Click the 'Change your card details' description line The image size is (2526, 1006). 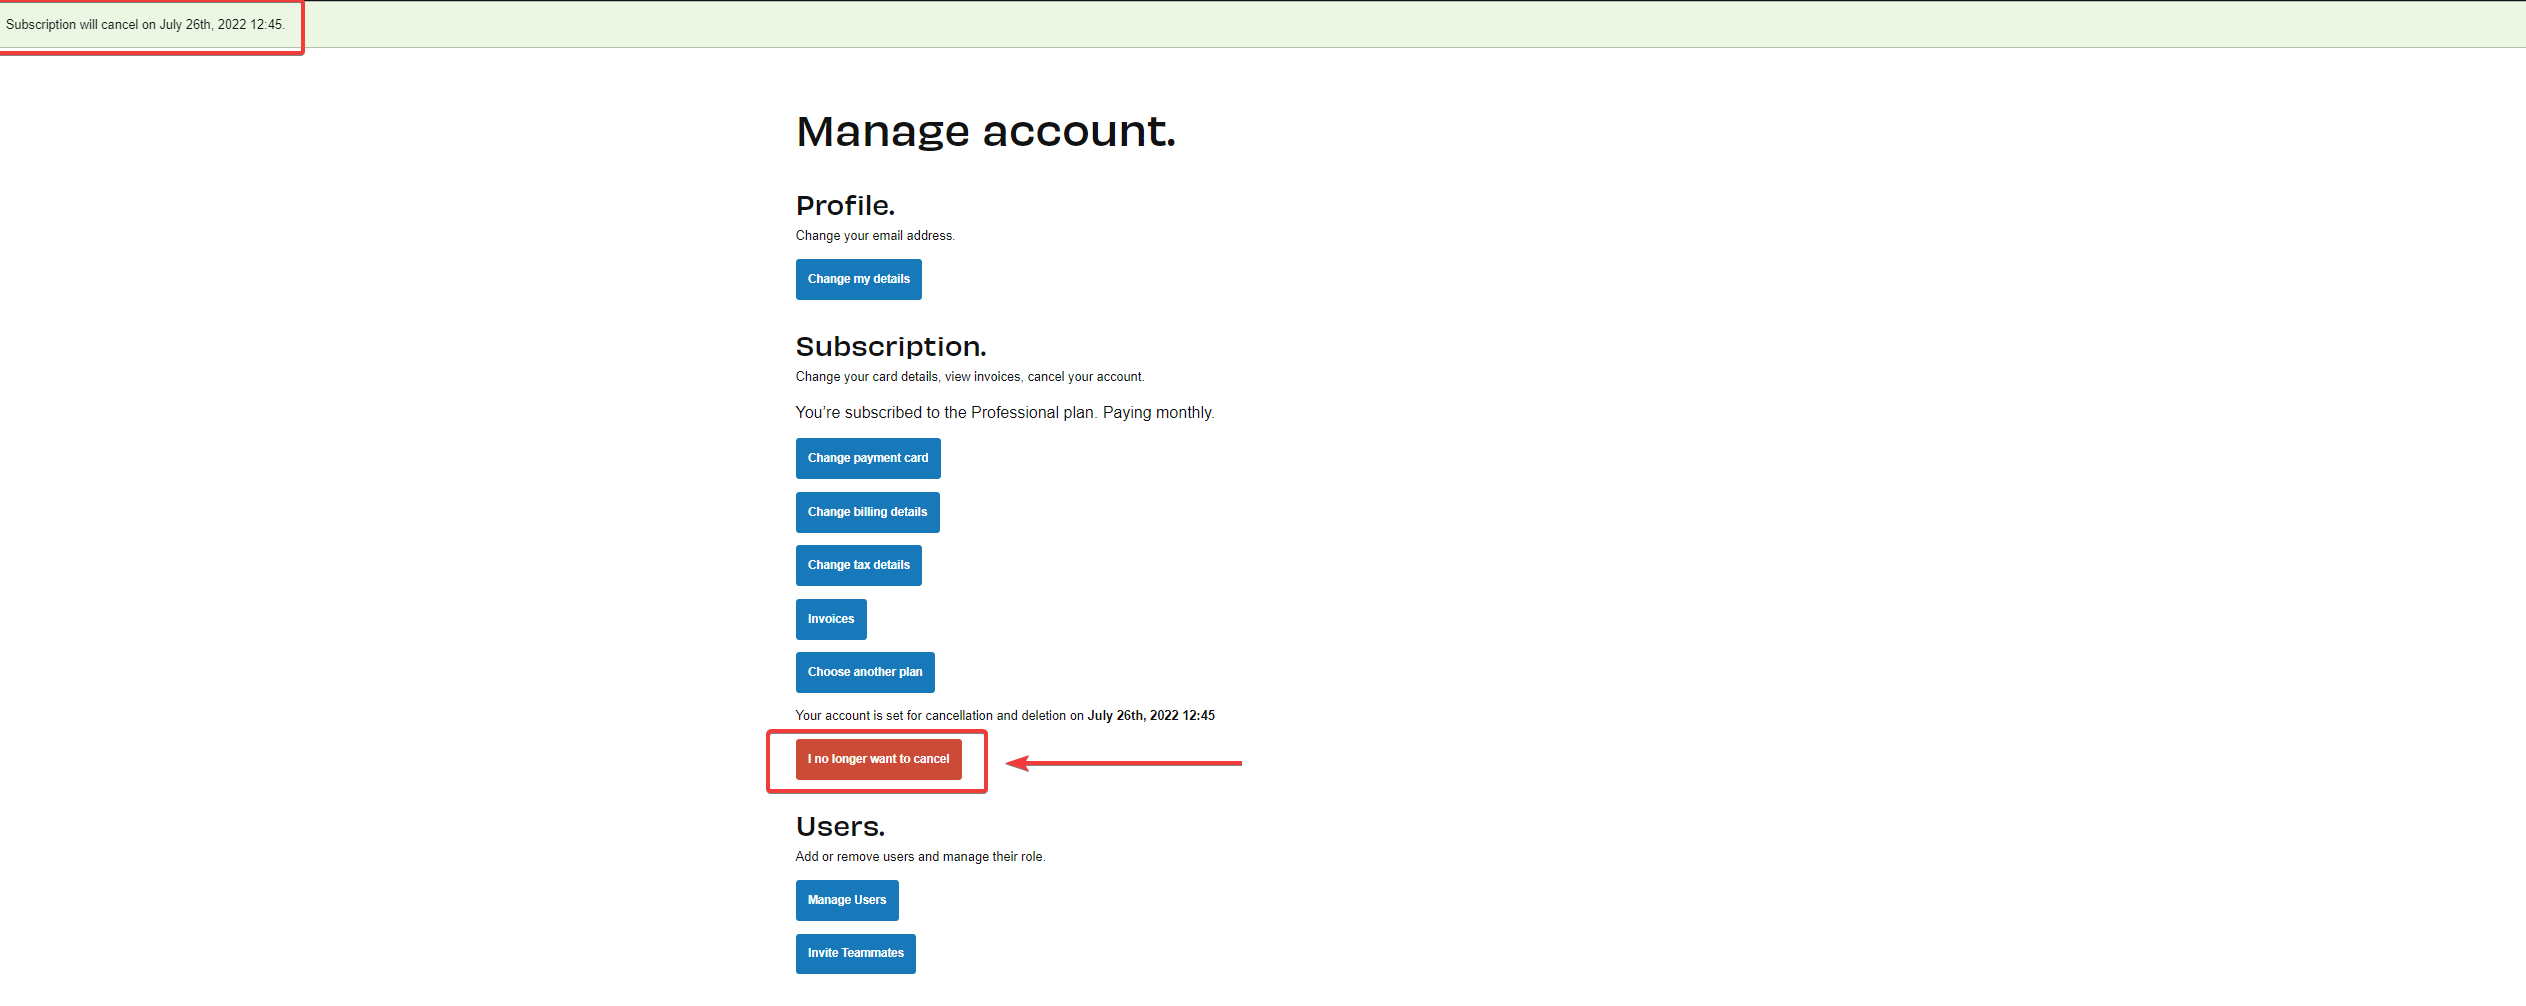[969, 377]
